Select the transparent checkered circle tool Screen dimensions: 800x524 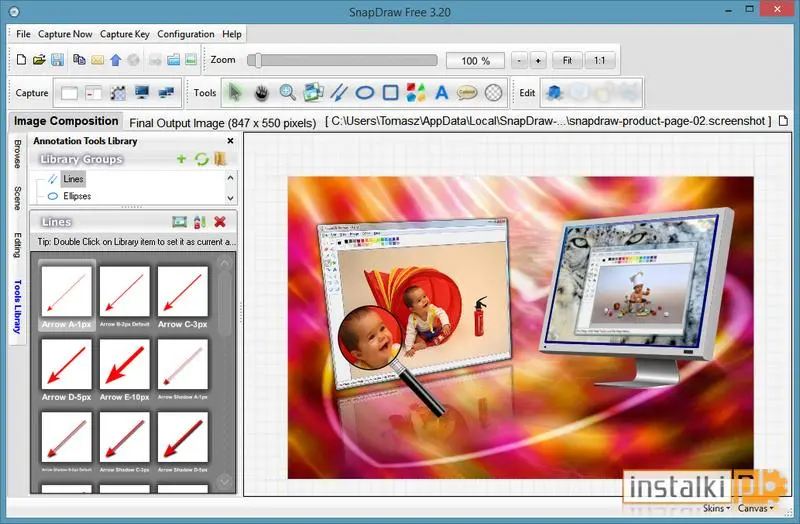493,93
